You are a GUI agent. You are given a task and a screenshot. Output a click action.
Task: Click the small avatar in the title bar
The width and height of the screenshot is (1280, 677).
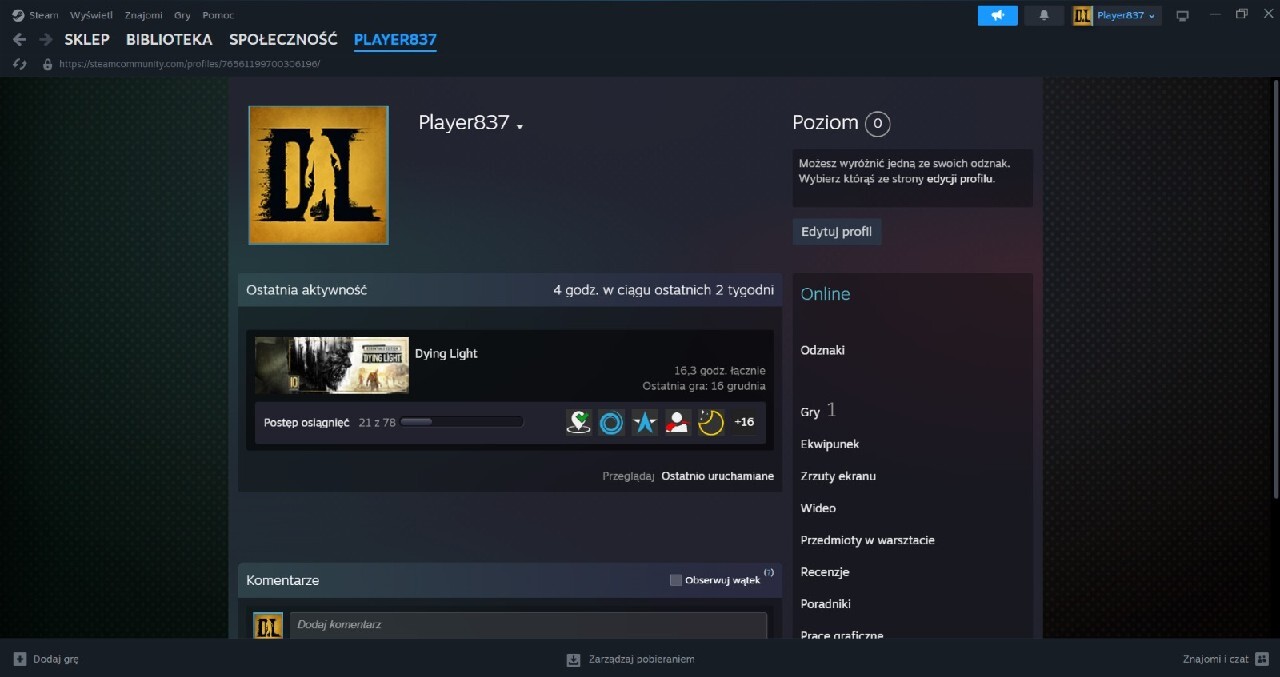1083,15
